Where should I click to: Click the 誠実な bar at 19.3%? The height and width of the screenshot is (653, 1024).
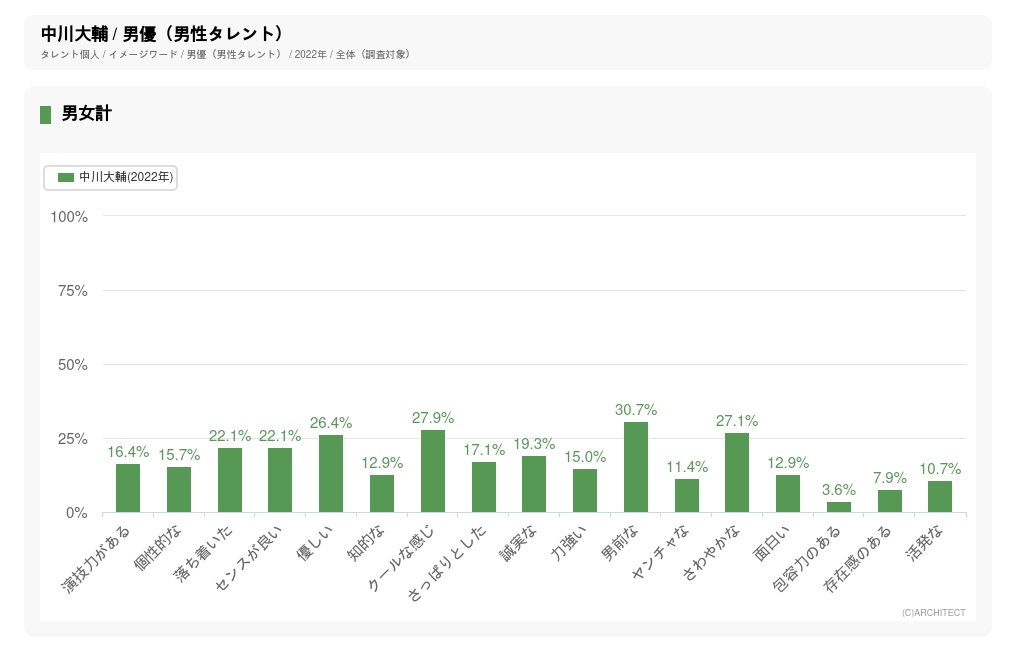point(534,484)
